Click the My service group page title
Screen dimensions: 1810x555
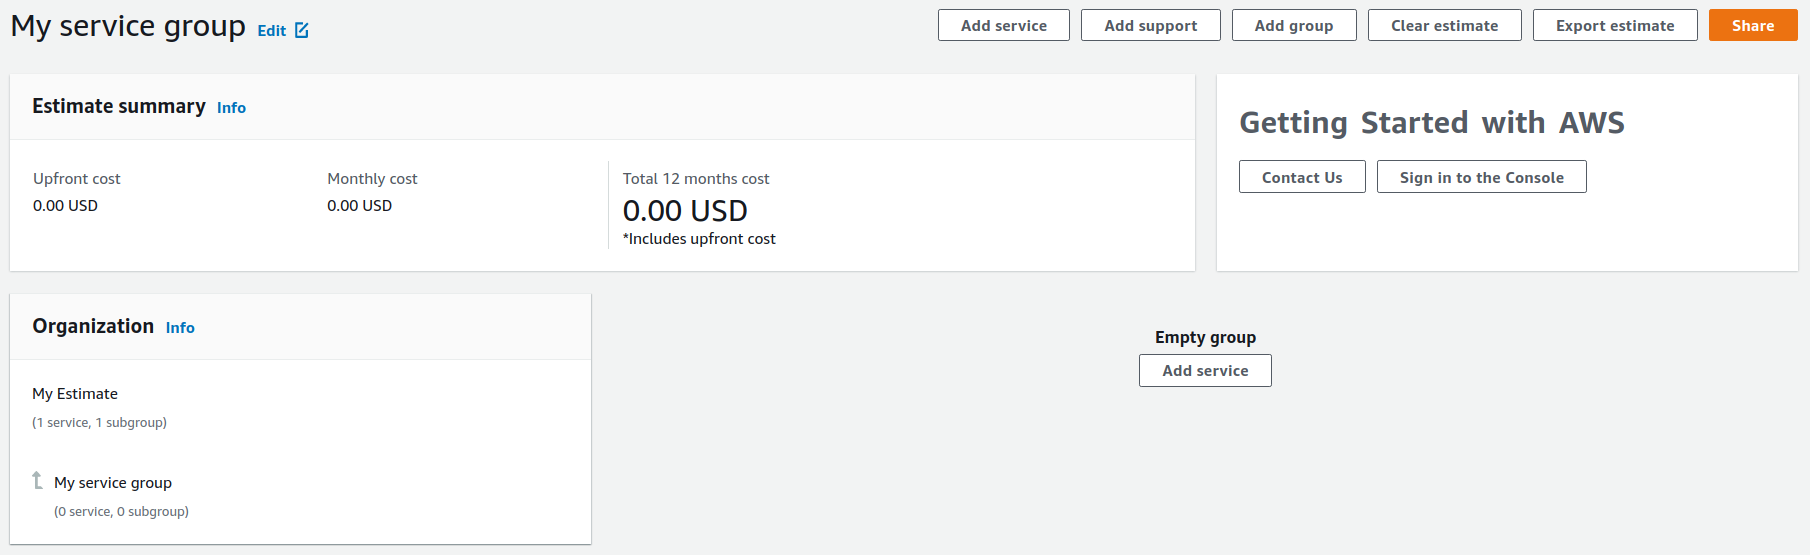(x=128, y=26)
